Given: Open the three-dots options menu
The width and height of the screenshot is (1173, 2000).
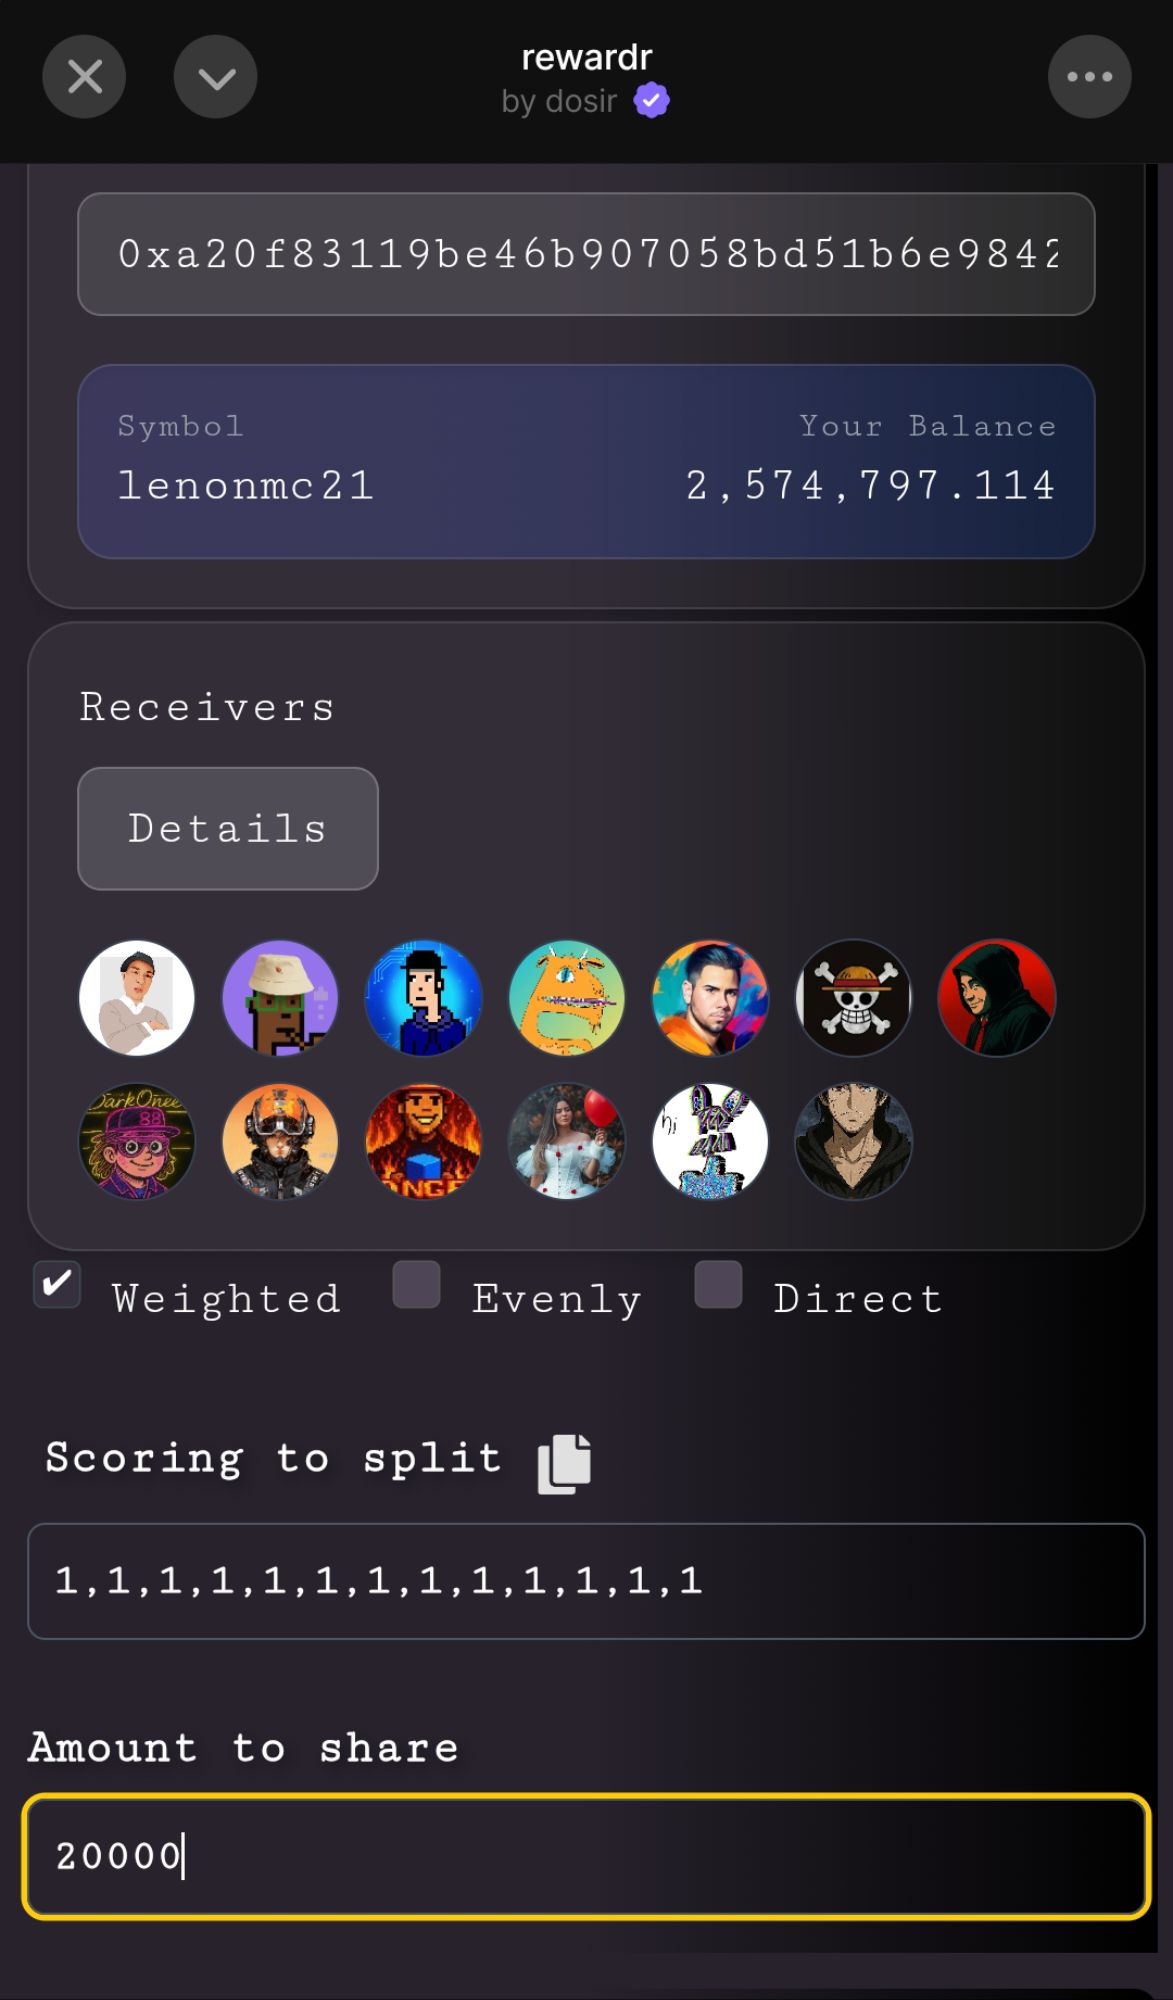Looking at the screenshot, I should [x=1089, y=77].
